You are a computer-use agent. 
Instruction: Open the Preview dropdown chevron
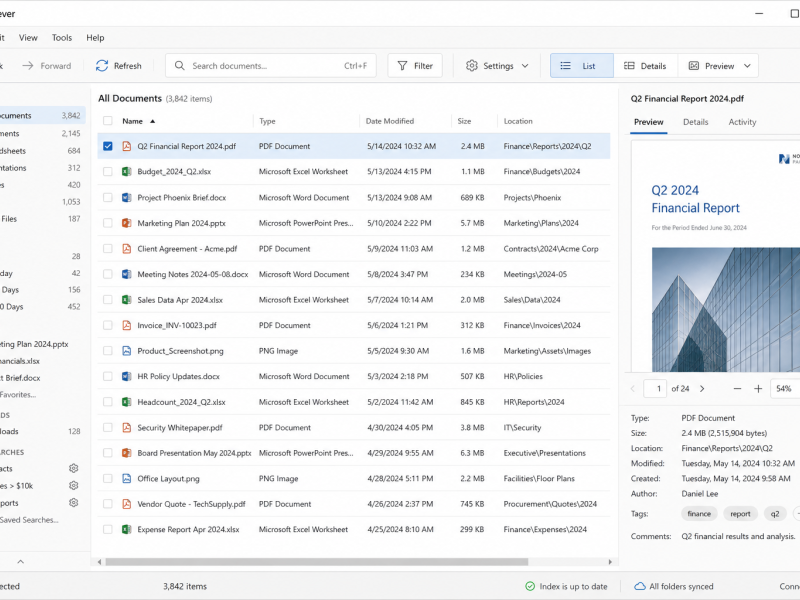point(747,66)
